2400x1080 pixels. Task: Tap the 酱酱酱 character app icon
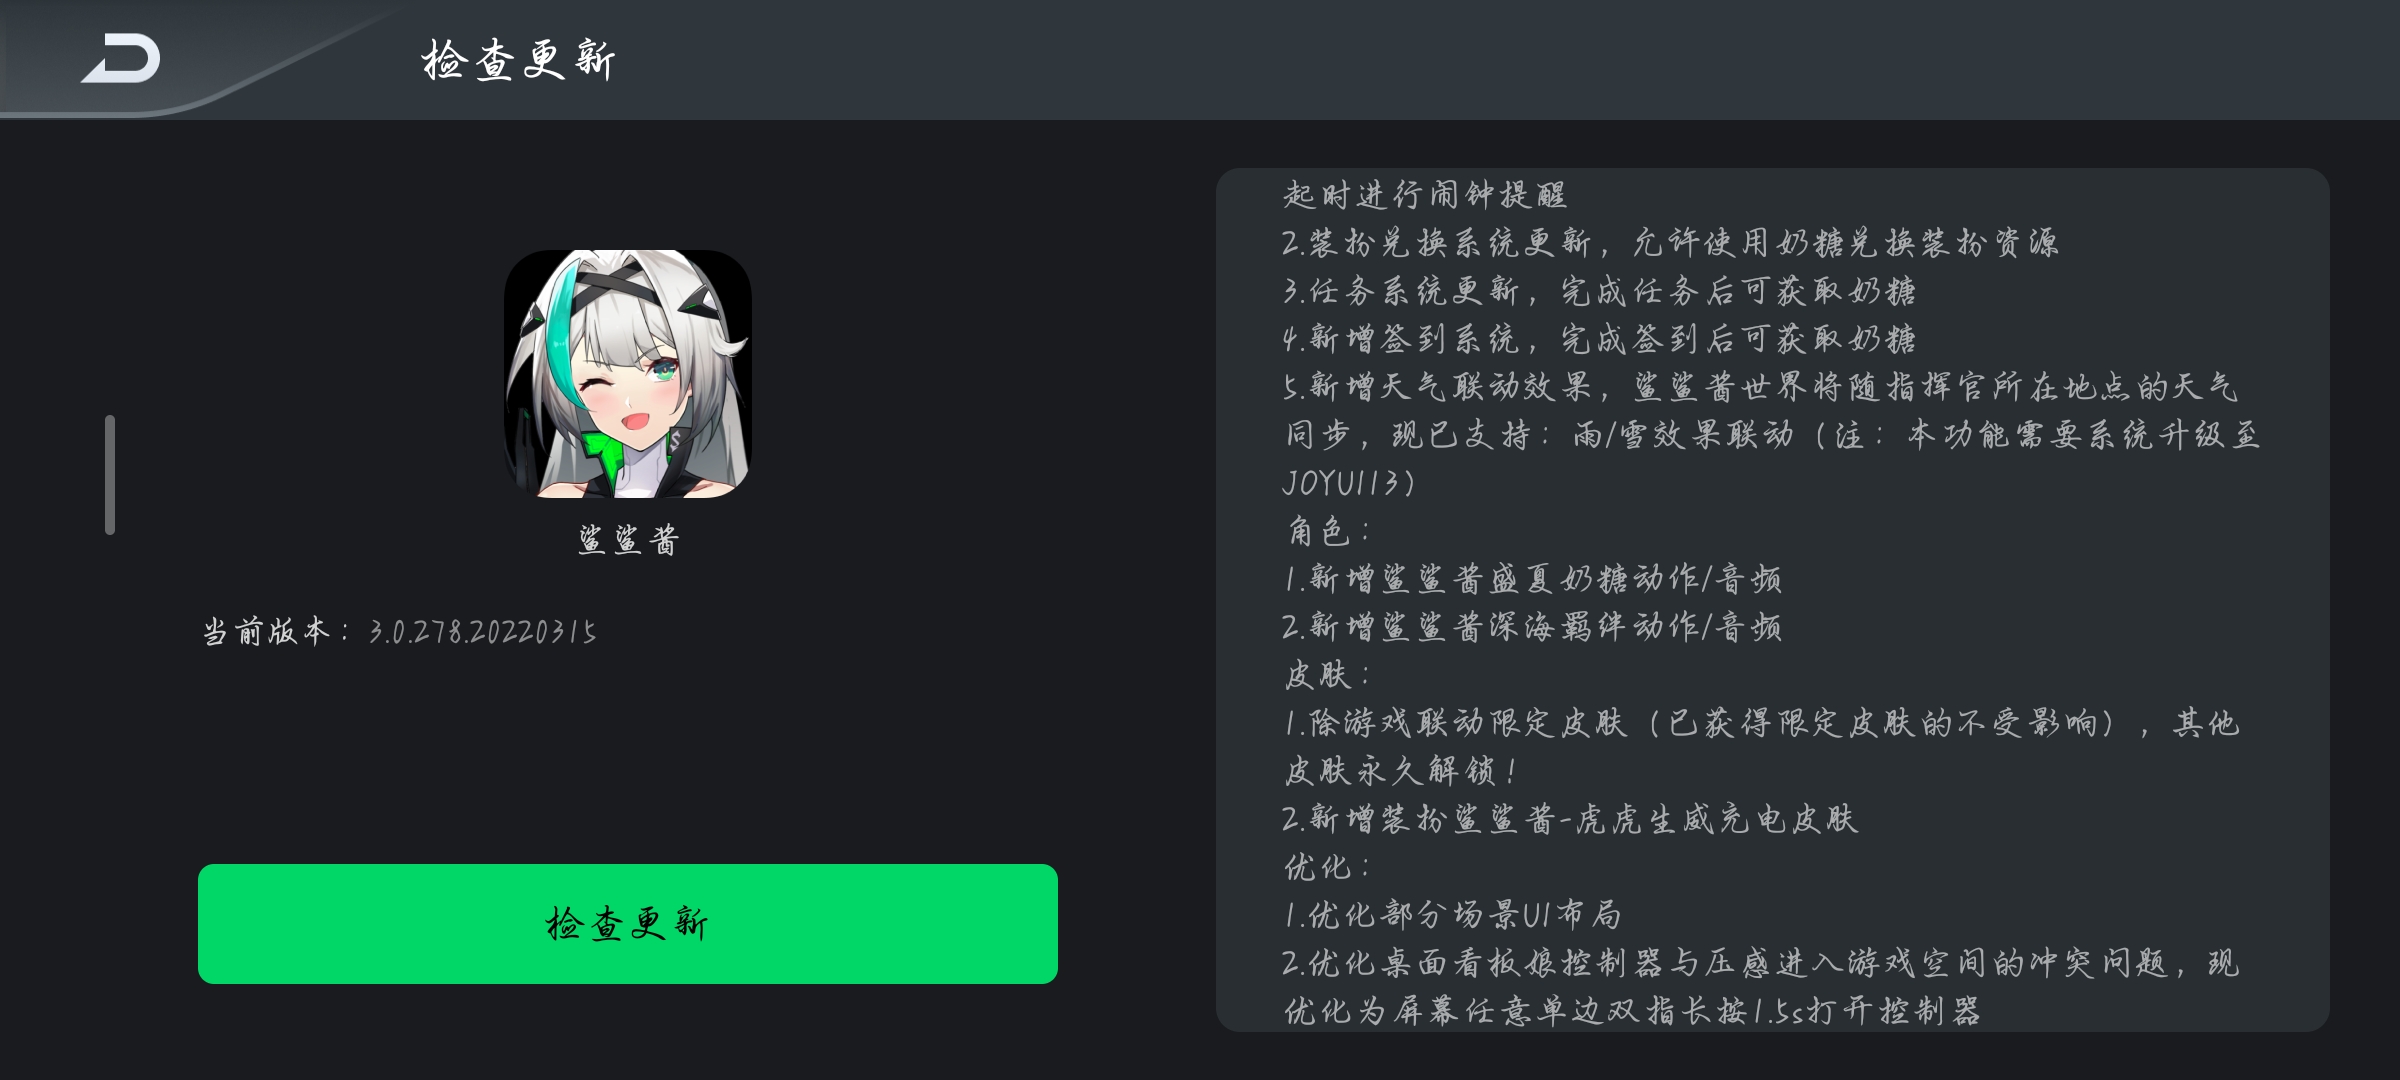click(x=628, y=374)
